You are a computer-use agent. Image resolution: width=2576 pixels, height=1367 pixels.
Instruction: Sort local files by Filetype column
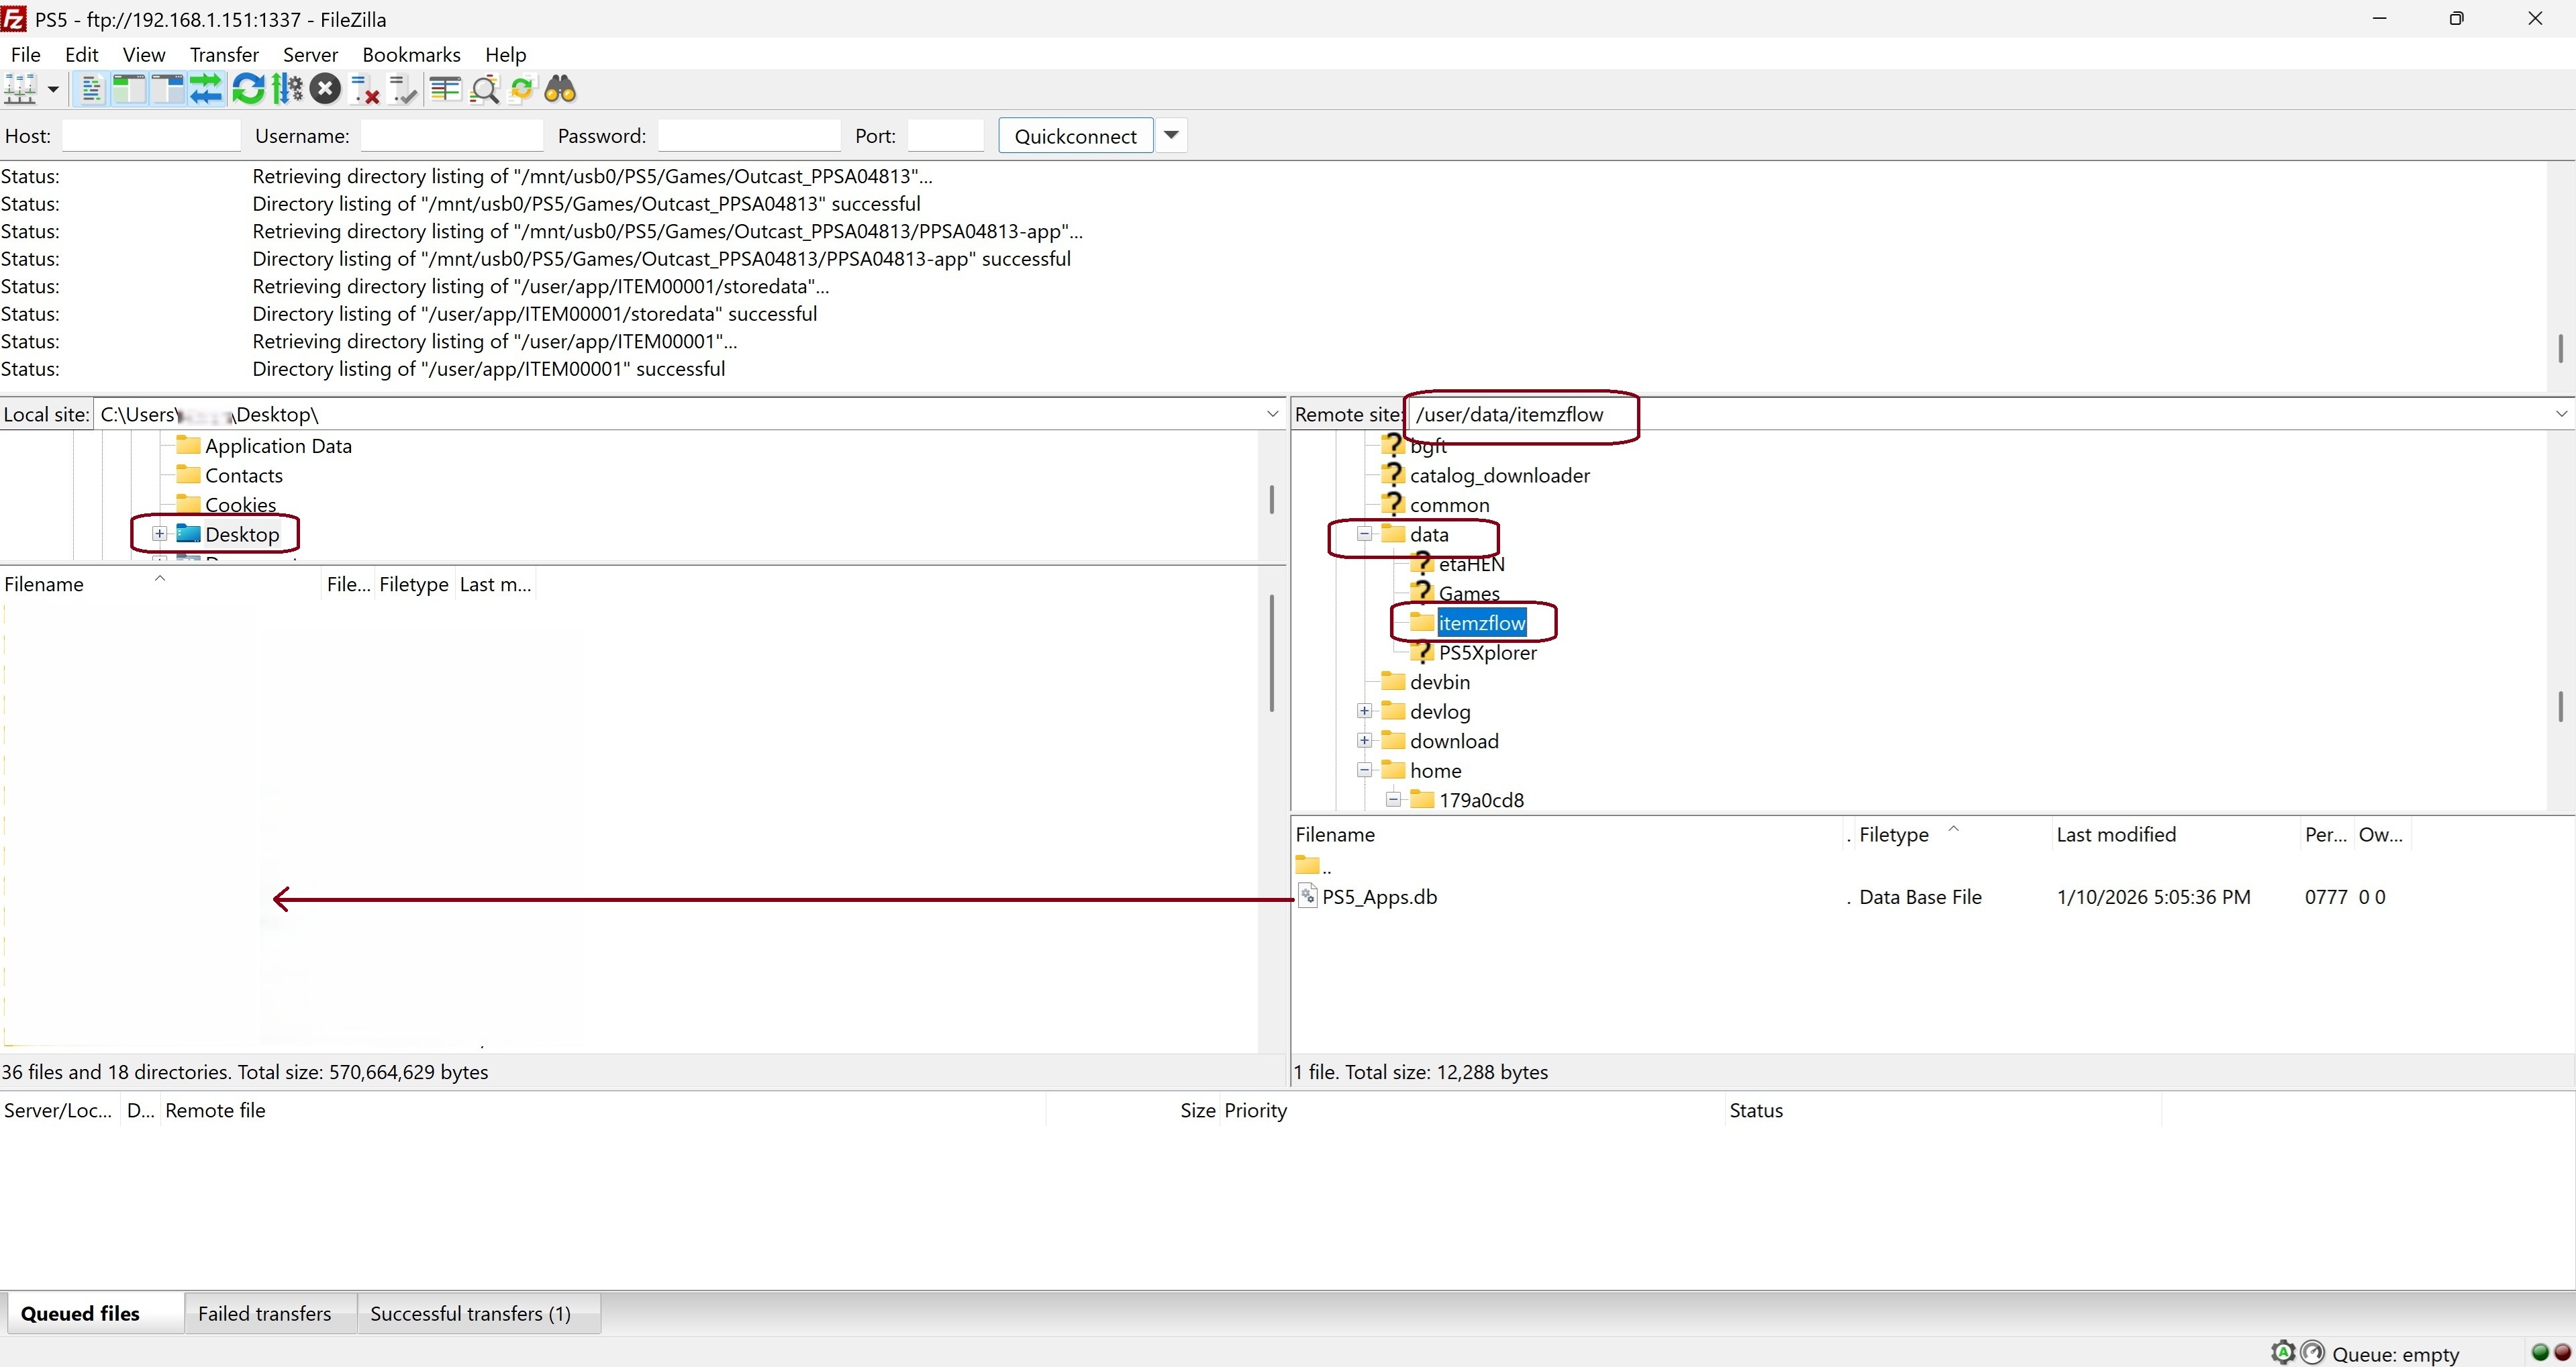point(413,585)
